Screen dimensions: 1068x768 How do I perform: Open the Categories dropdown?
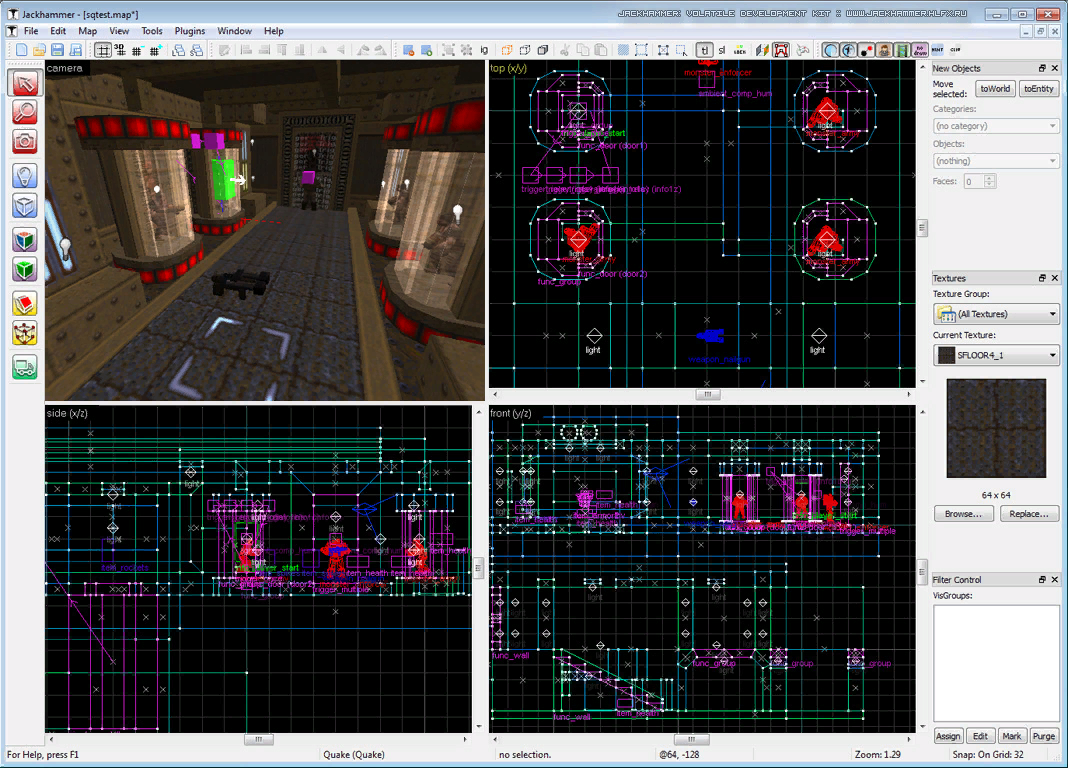[x=996, y=126]
